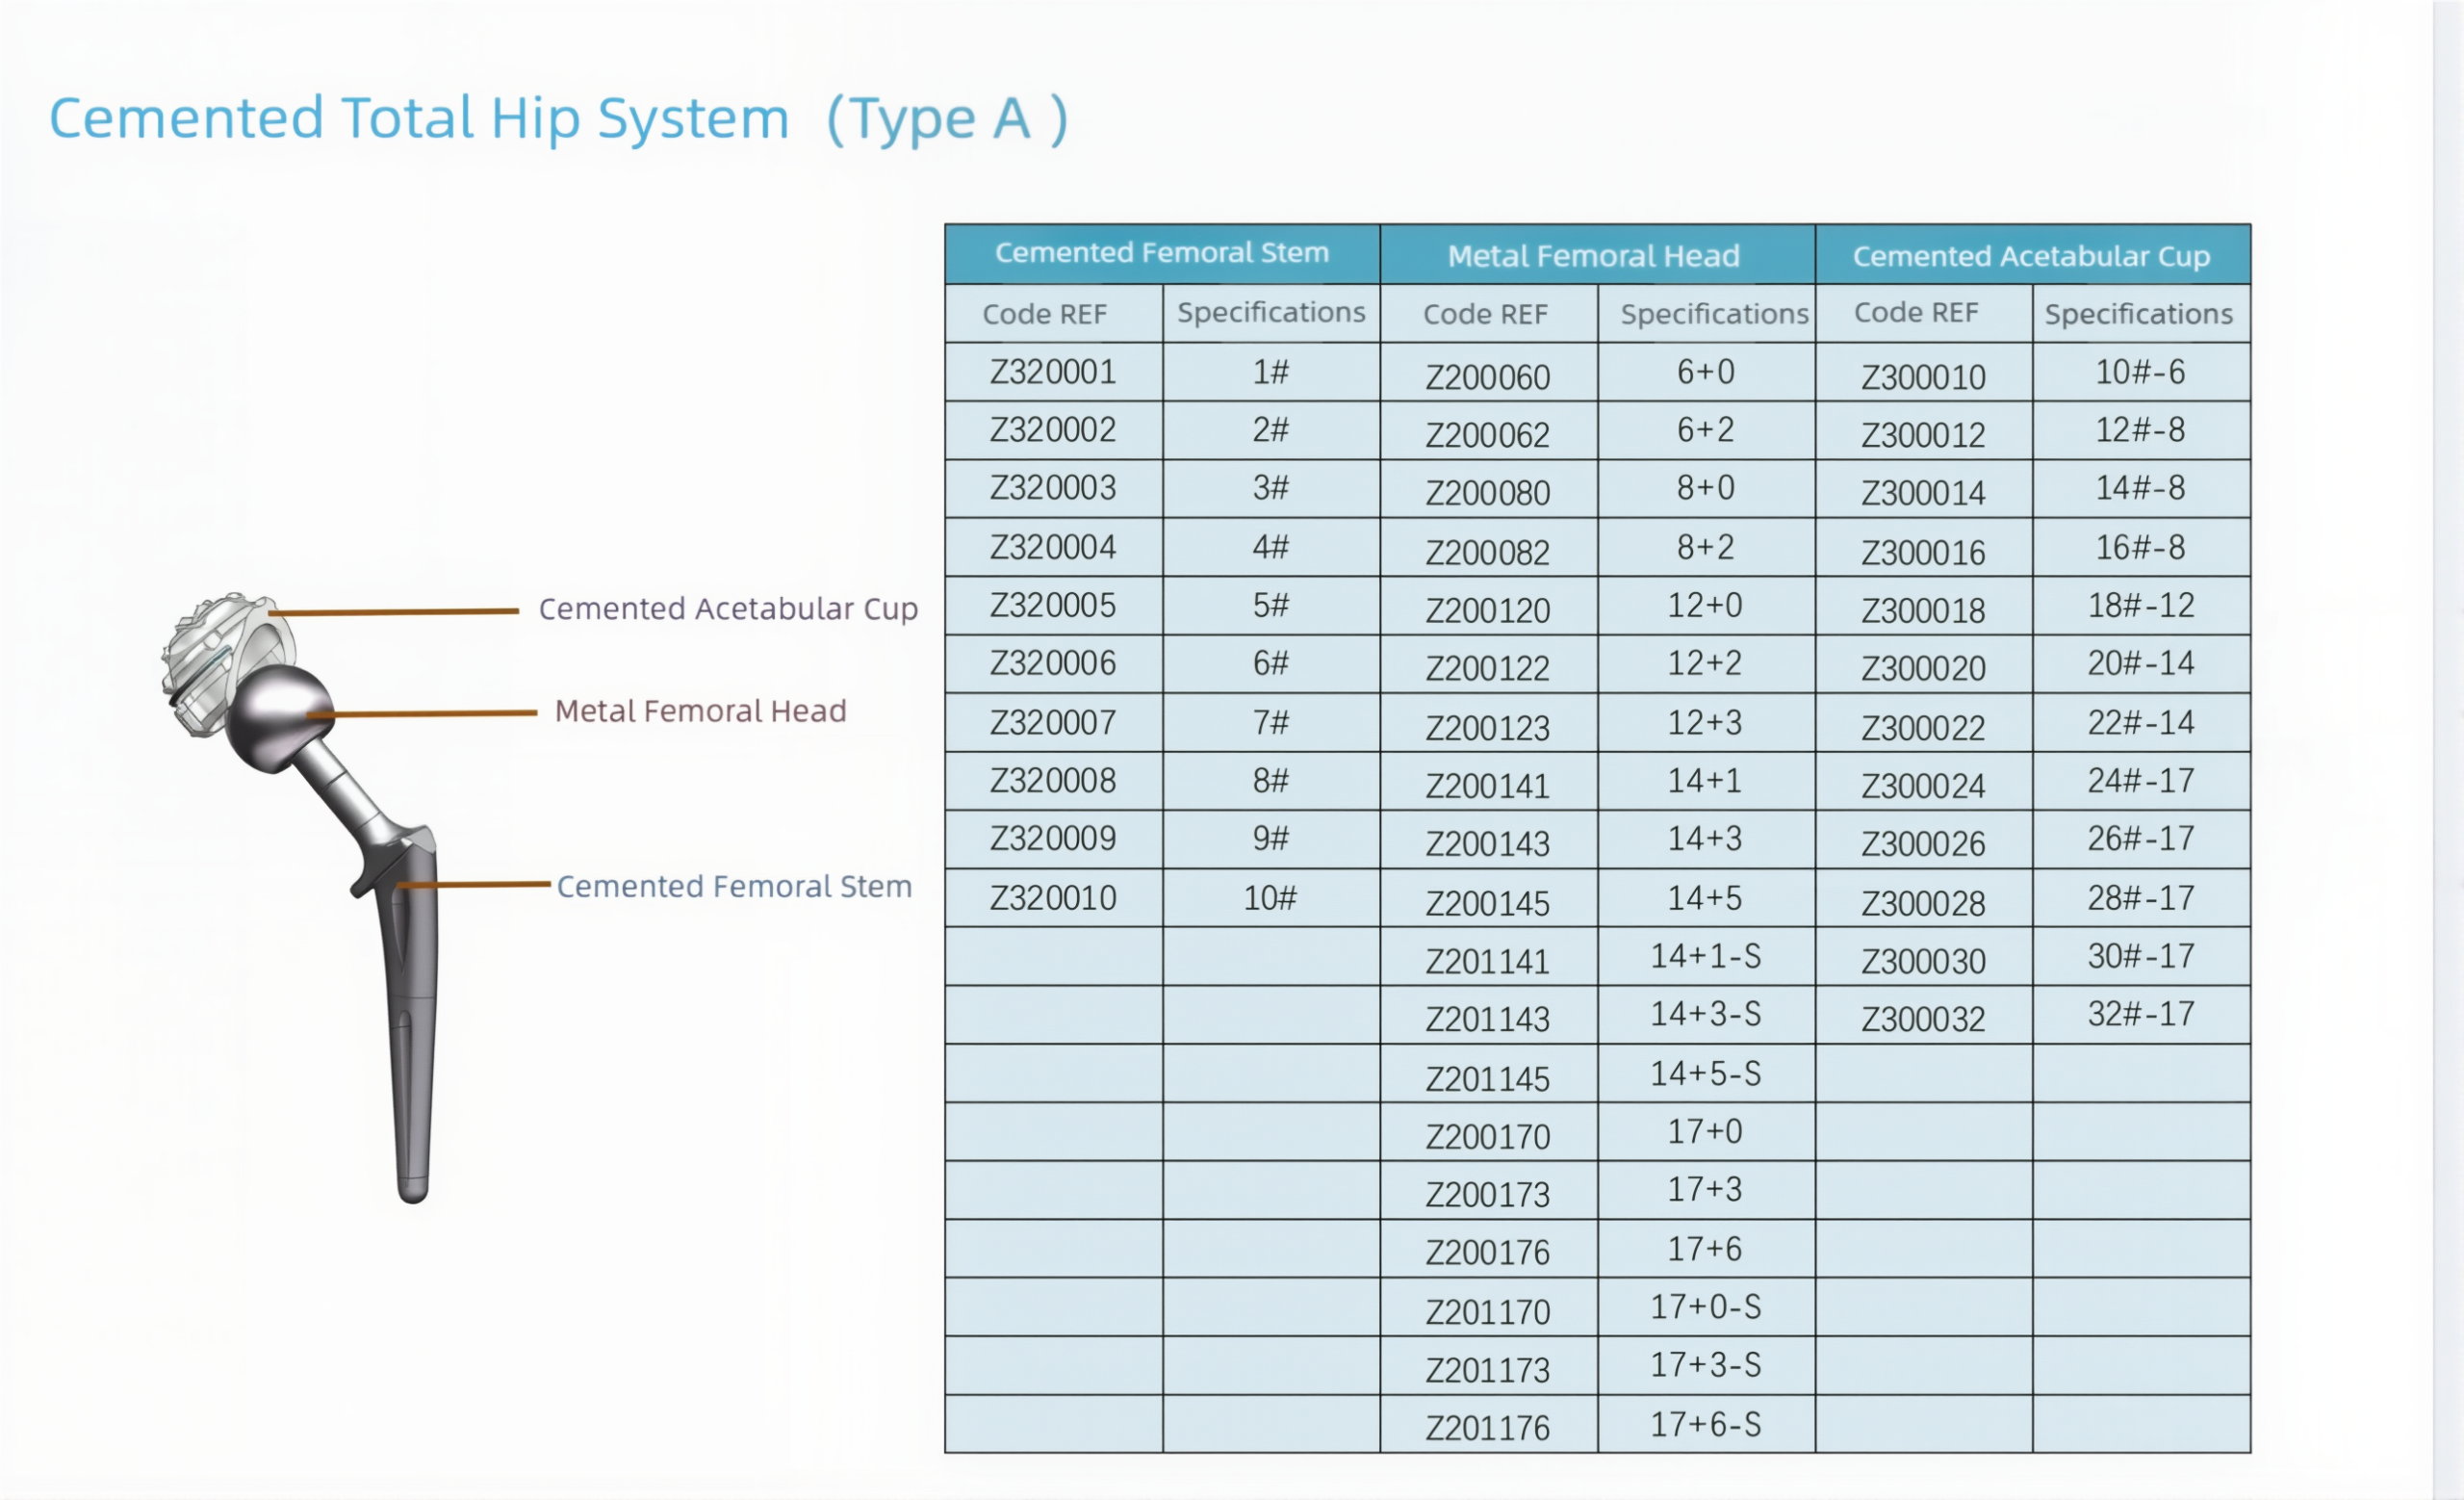Select the Z320001 code cell
Viewport: 2464px width, 1500px height.
[x=1052, y=372]
